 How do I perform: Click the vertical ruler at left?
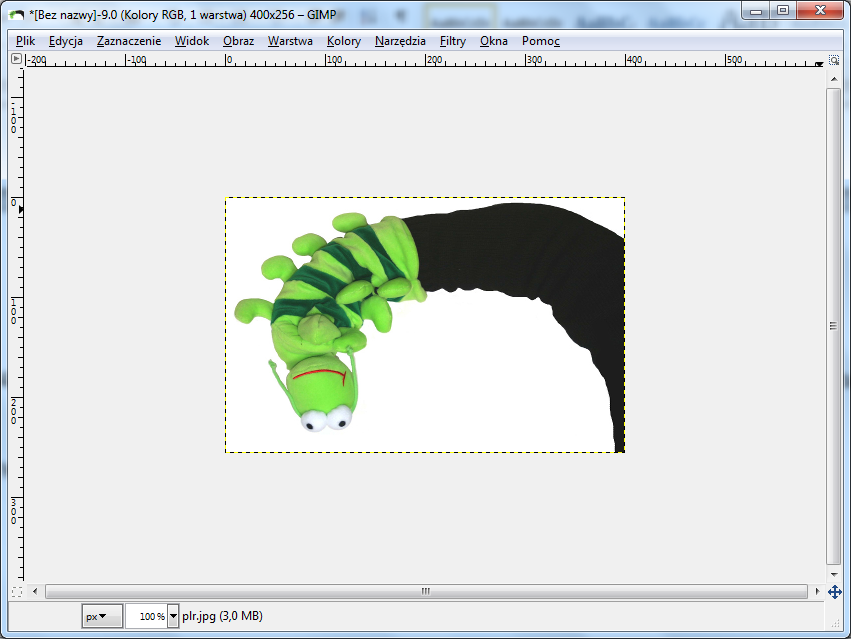(17, 325)
